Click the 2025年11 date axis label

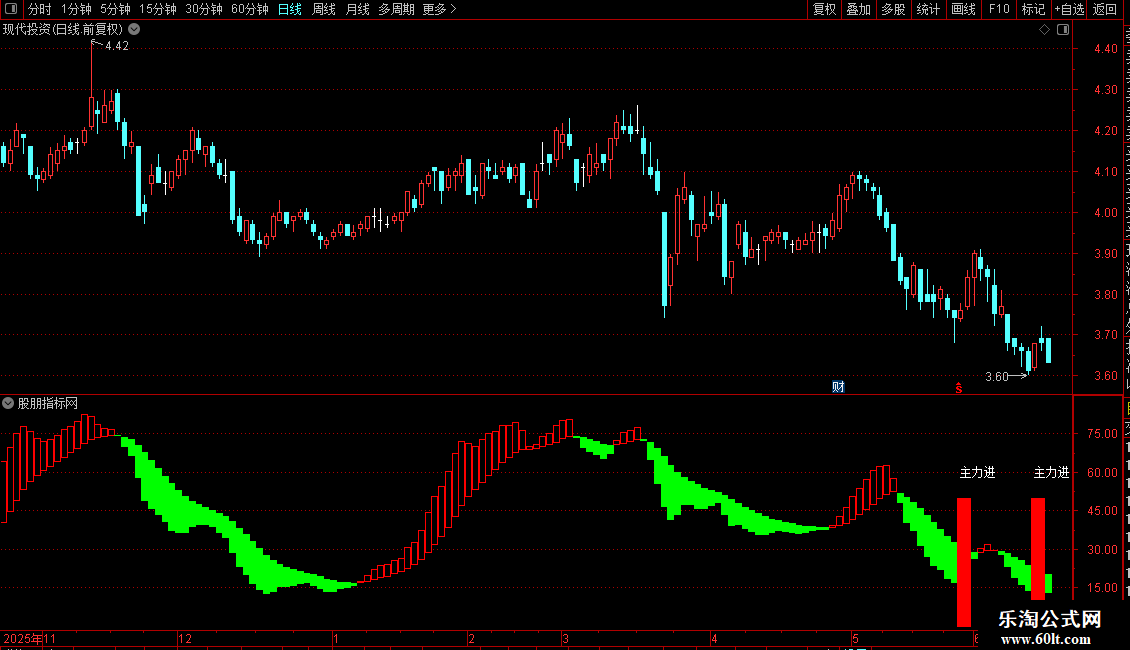(30, 638)
